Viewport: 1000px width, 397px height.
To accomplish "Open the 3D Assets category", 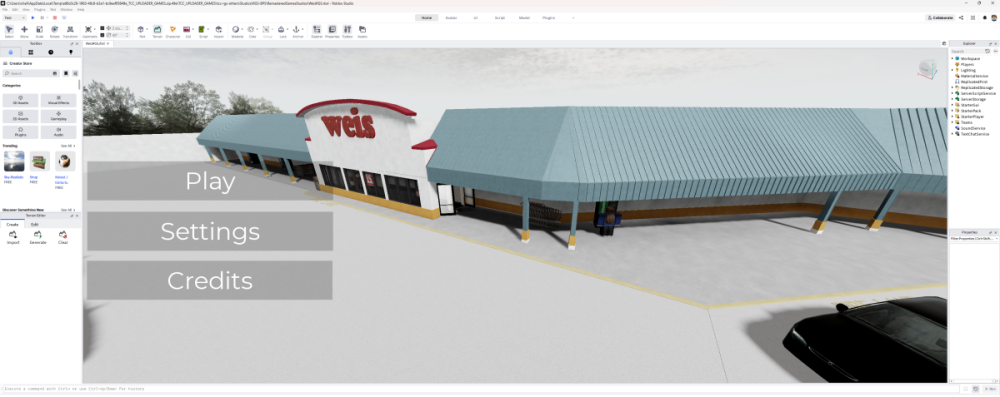I will tap(20, 100).
